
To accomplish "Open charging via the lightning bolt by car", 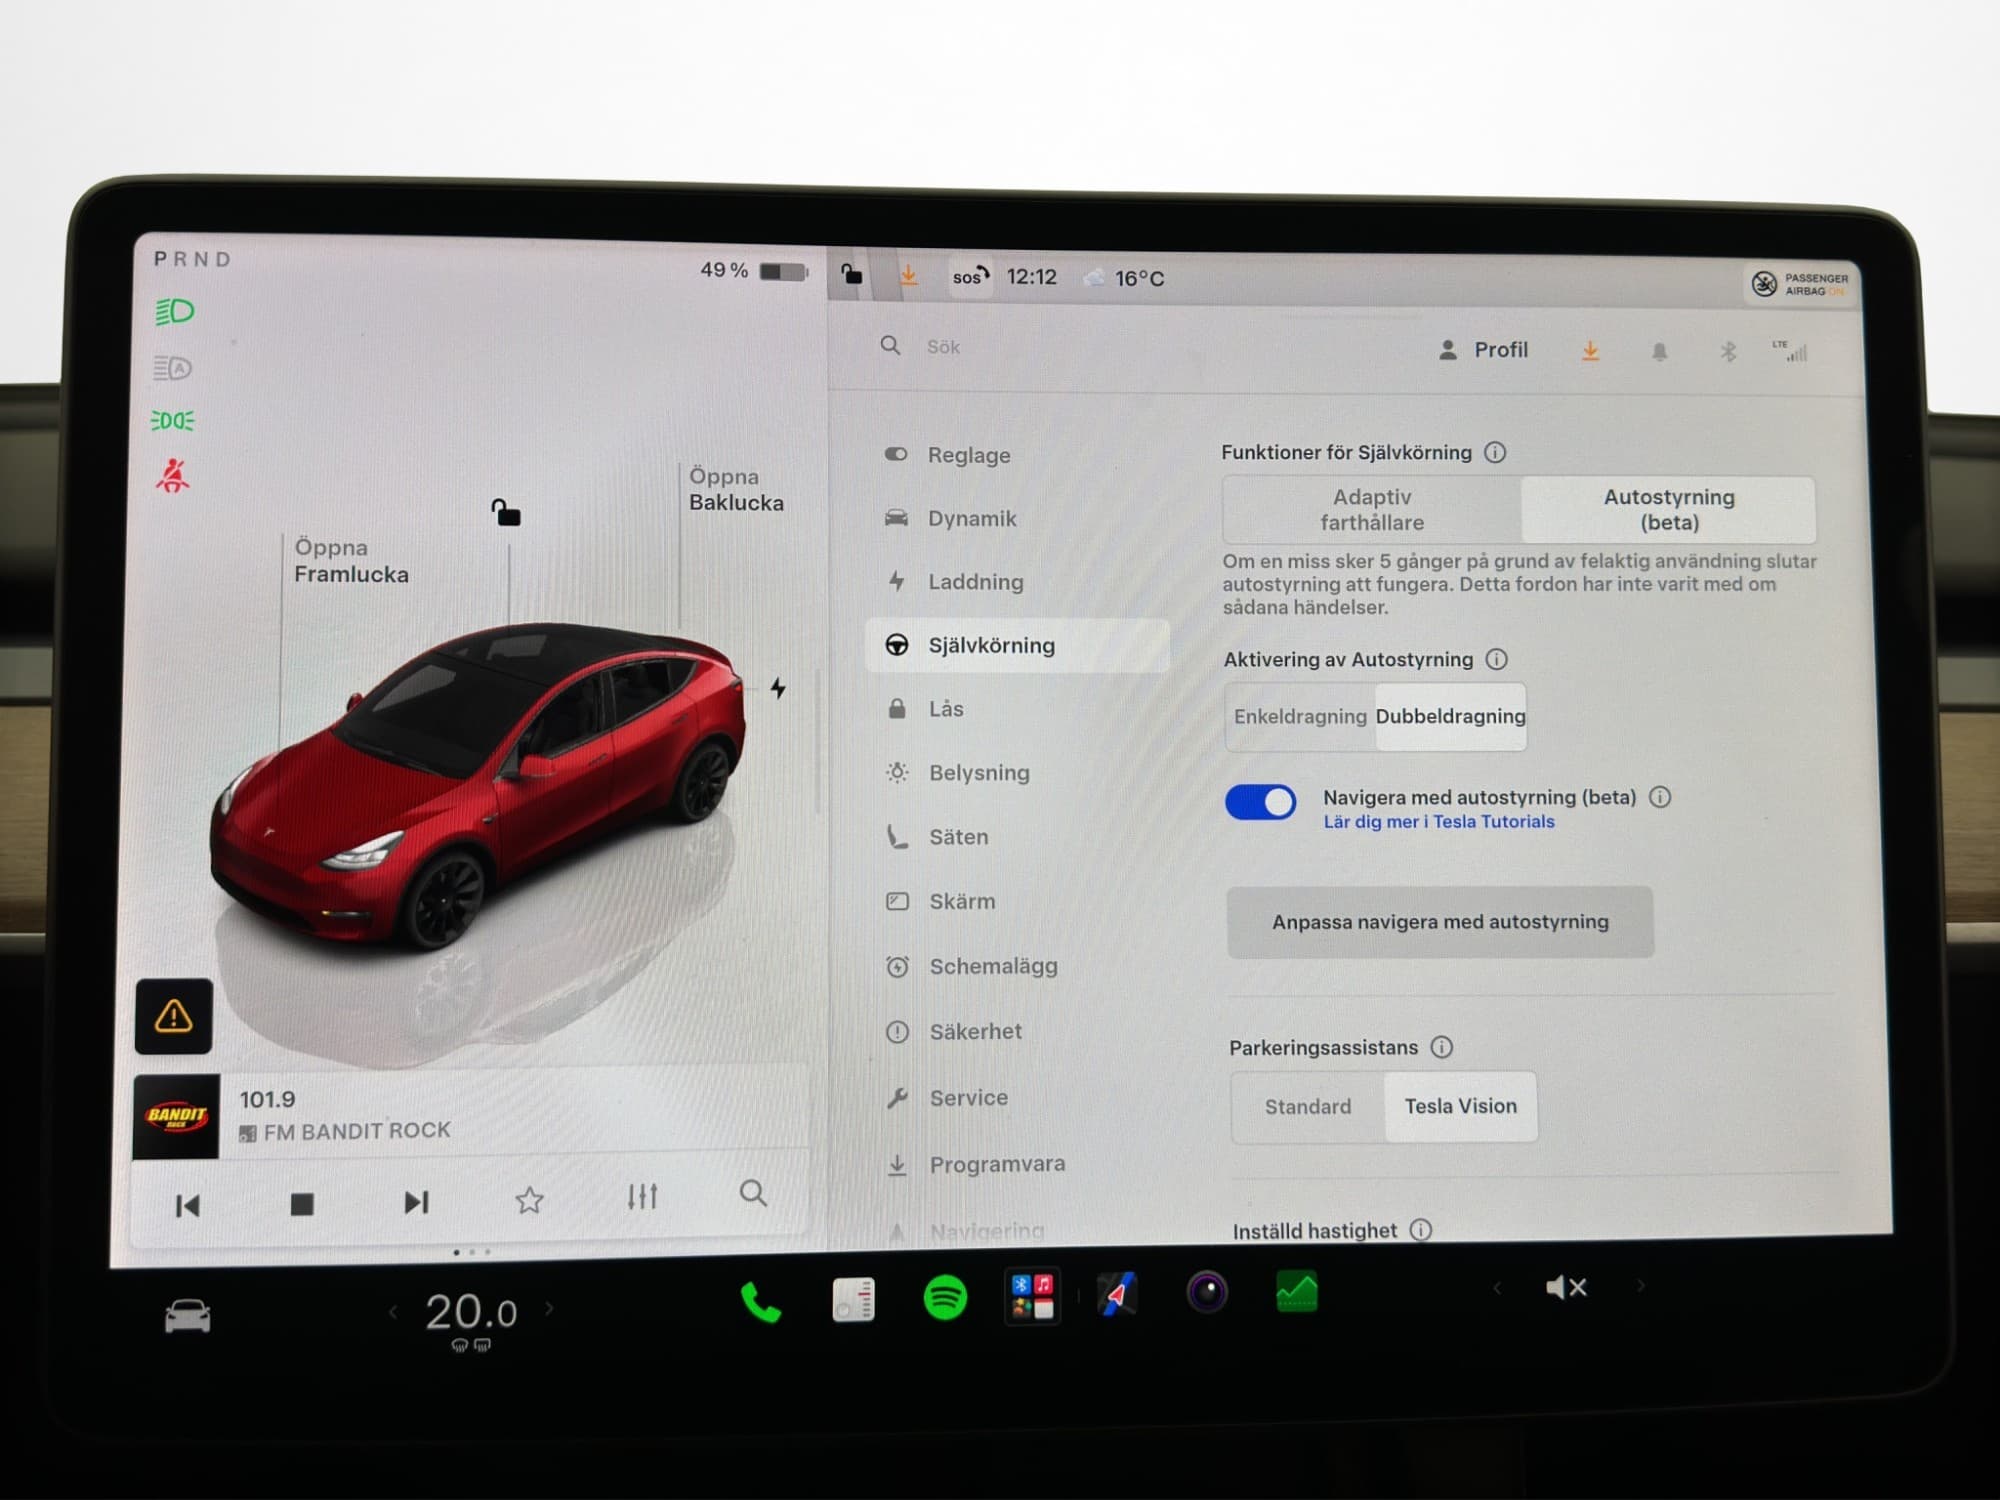I will click(778, 688).
